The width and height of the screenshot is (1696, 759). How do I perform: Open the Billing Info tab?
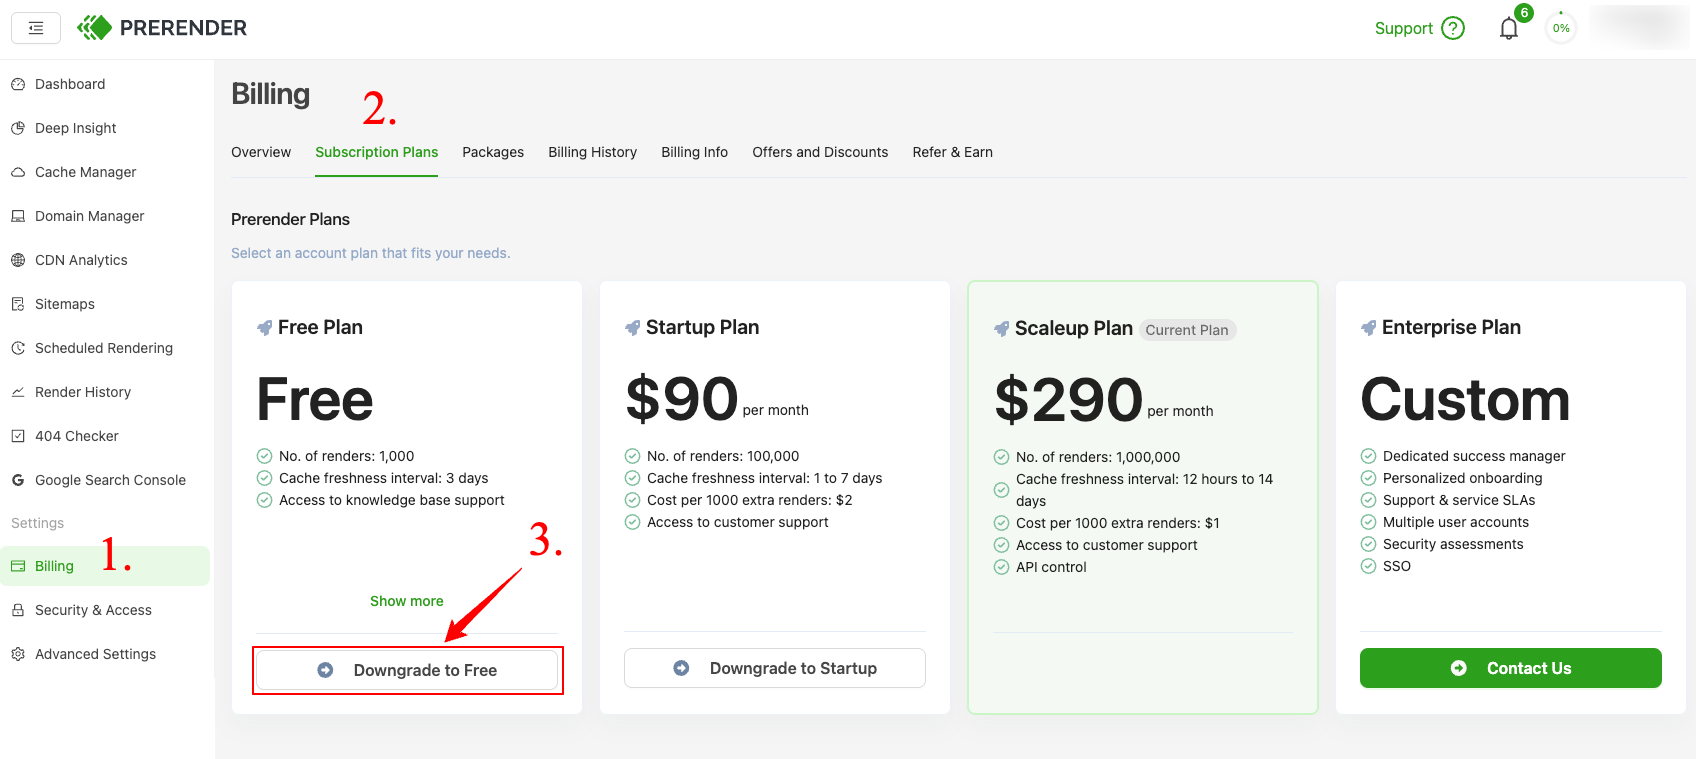694,152
